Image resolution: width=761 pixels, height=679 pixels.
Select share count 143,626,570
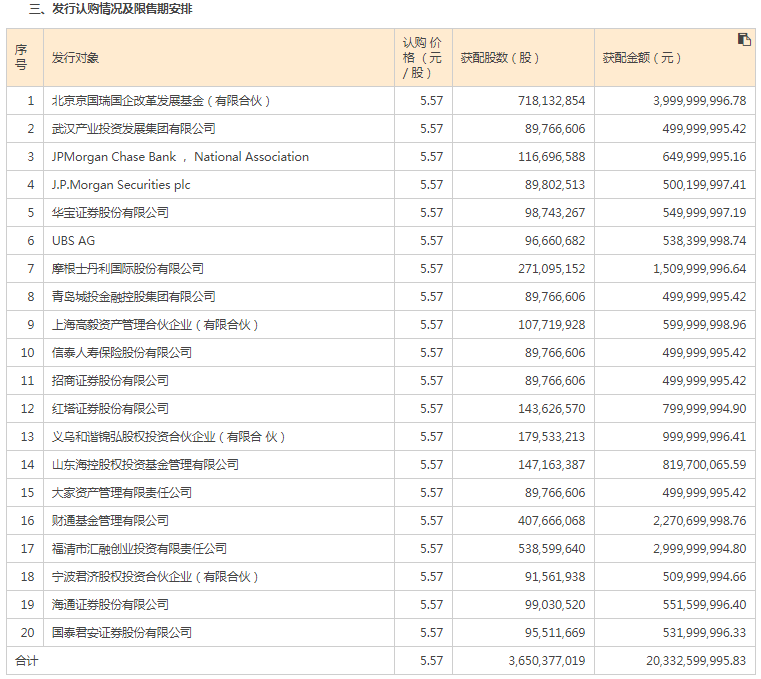click(x=551, y=409)
